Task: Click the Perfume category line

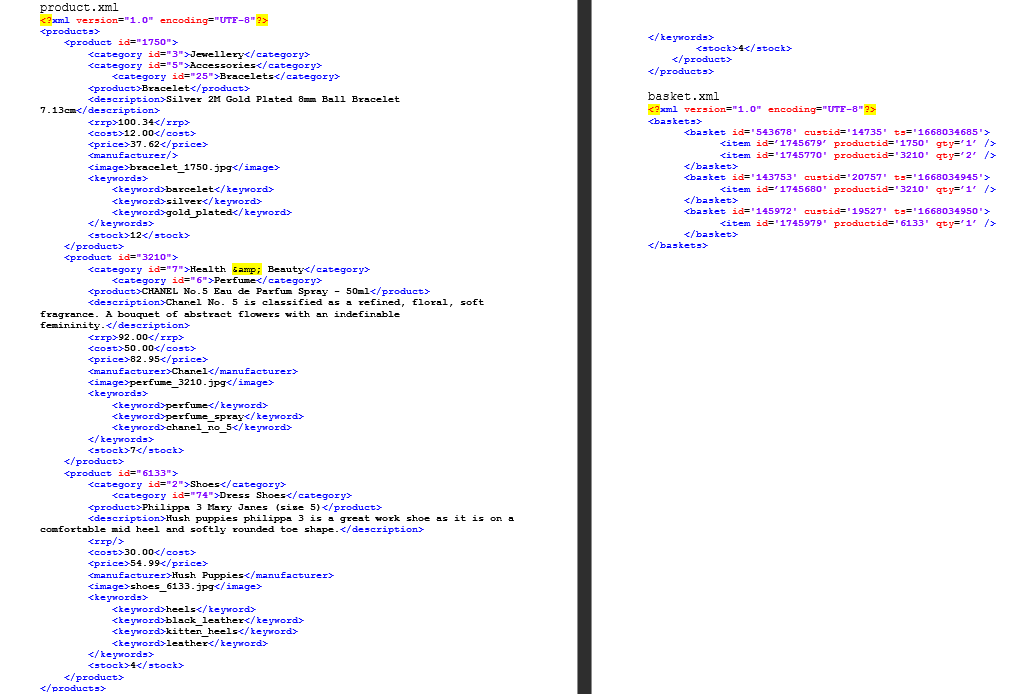Action: click(x=217, y=281)
